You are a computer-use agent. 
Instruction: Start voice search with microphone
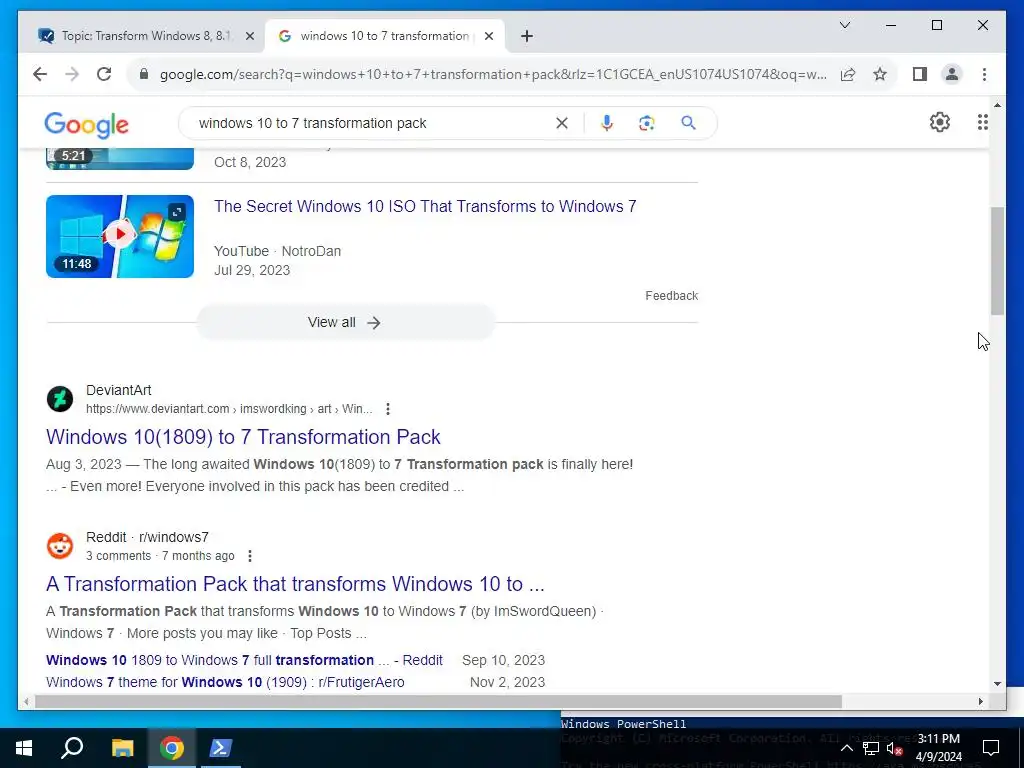tap(607, 123)
